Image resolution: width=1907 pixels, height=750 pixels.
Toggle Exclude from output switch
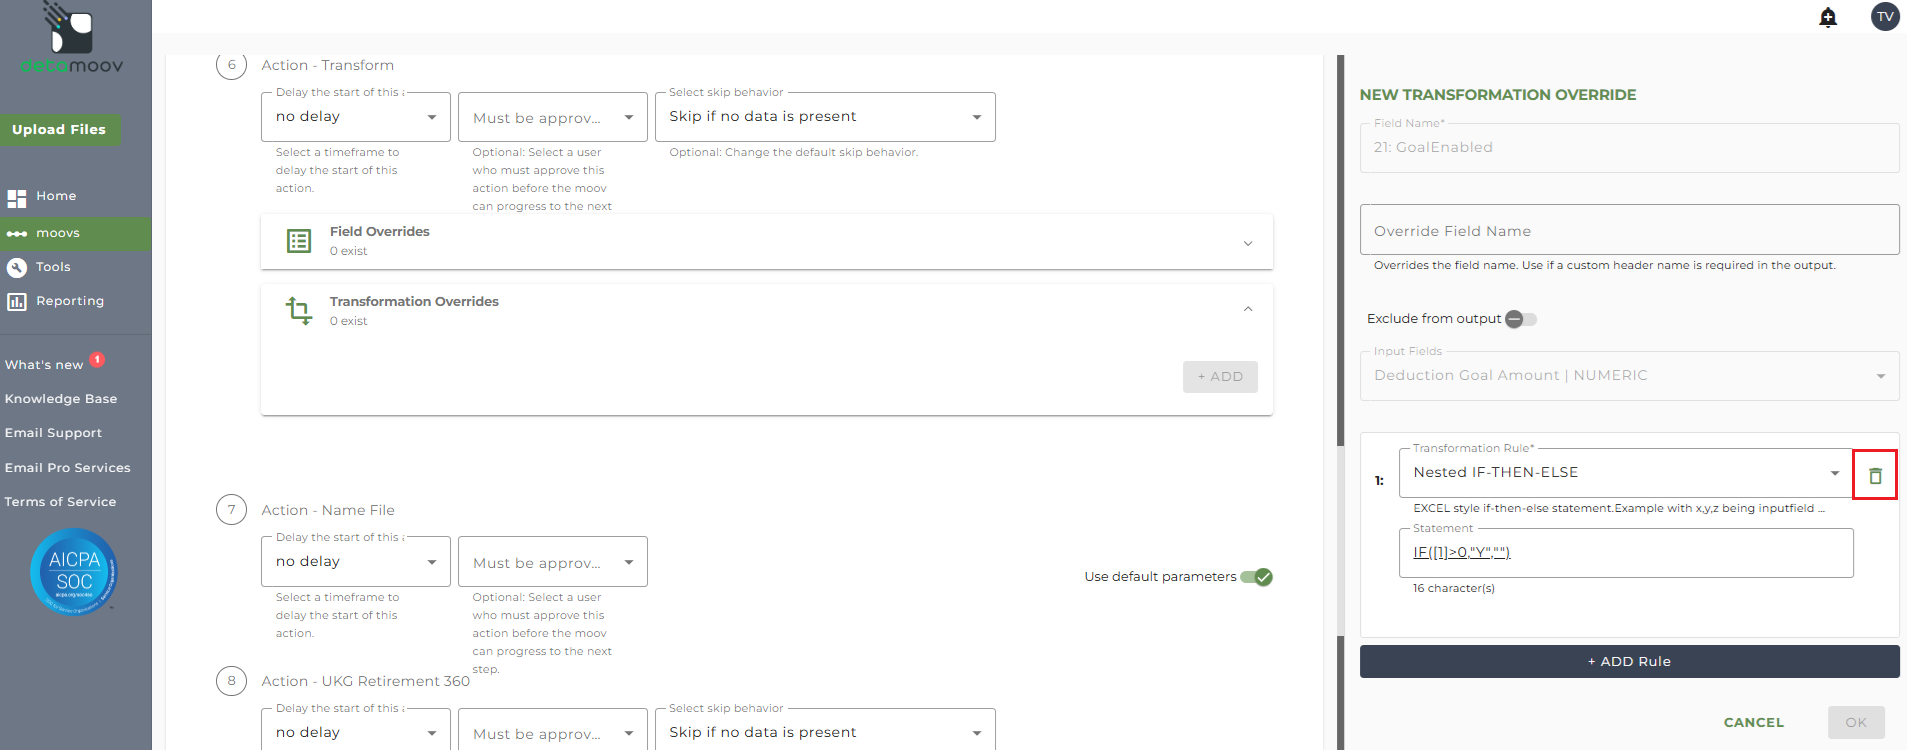1520,319
